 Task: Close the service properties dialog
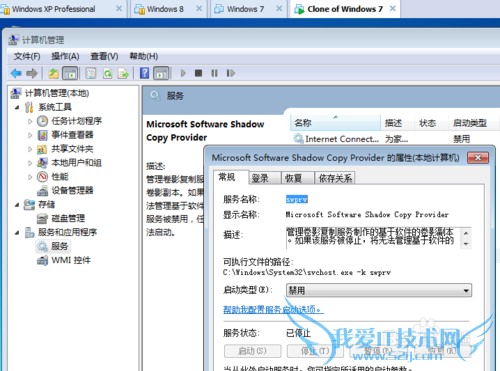point(478,158)
